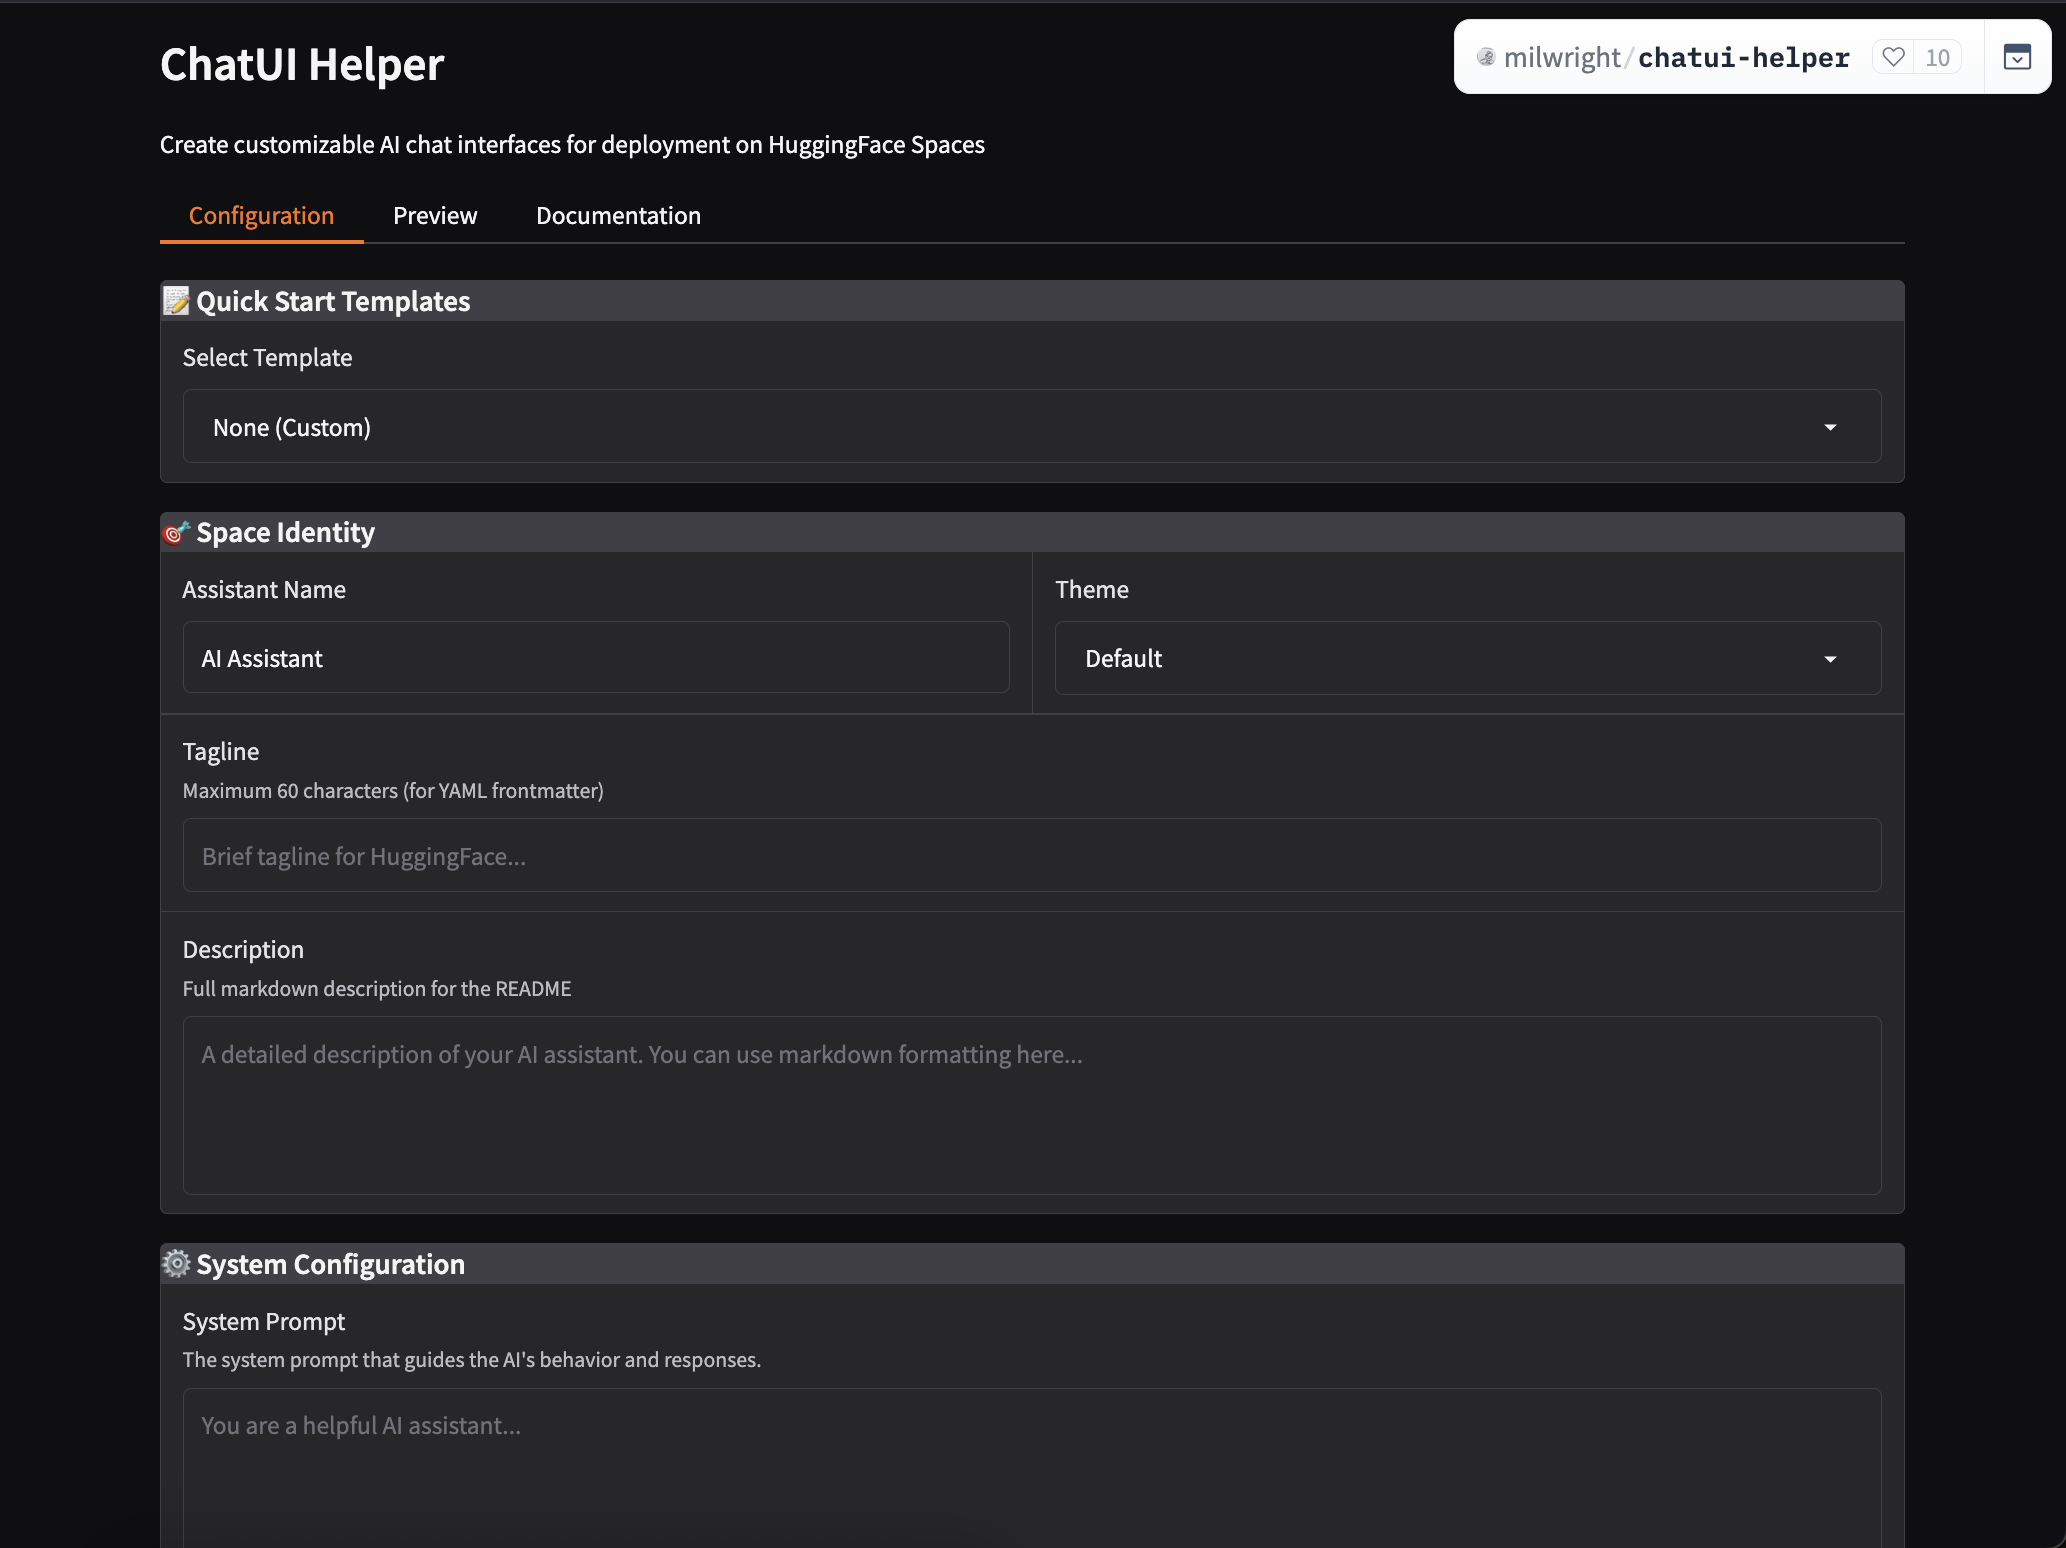Click the target icon beside Space Identity
The image size is (2066, 1548).
[x=176, y=532]
